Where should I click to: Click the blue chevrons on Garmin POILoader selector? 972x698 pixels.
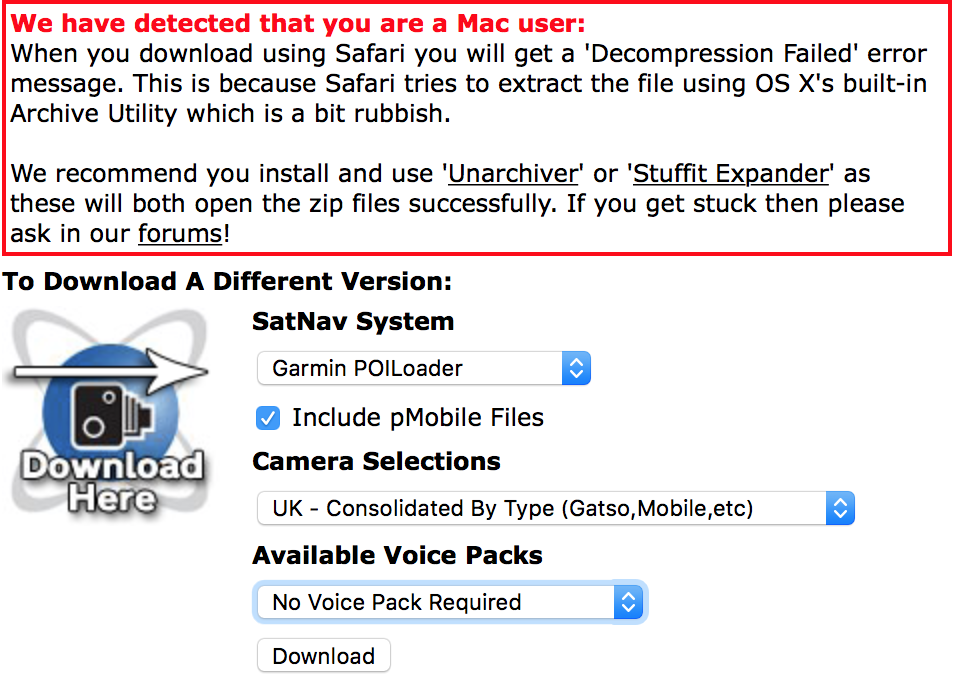click(575, 368)
